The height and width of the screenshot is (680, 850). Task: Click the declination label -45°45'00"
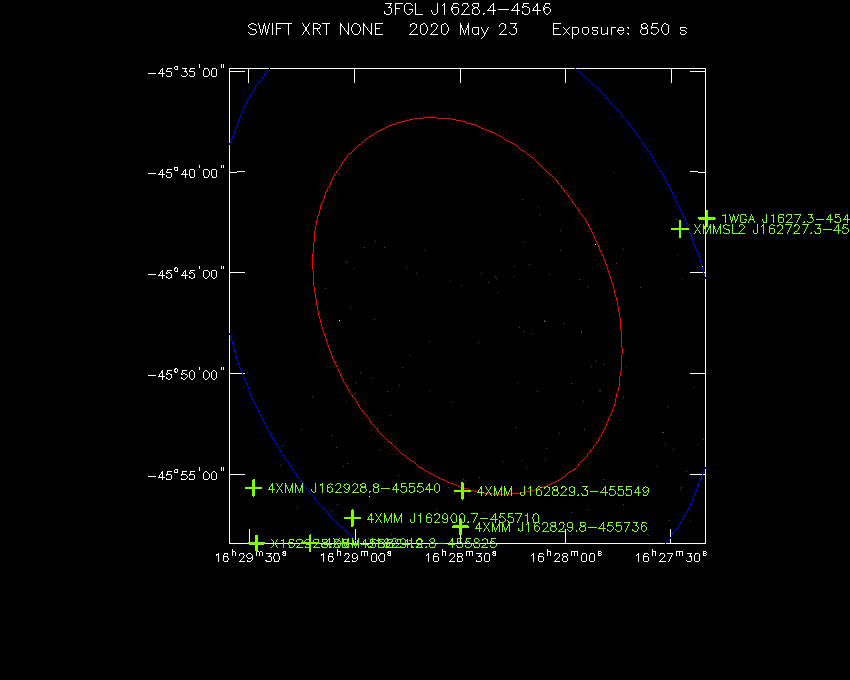pyautogui.click(x=186, y=274)
